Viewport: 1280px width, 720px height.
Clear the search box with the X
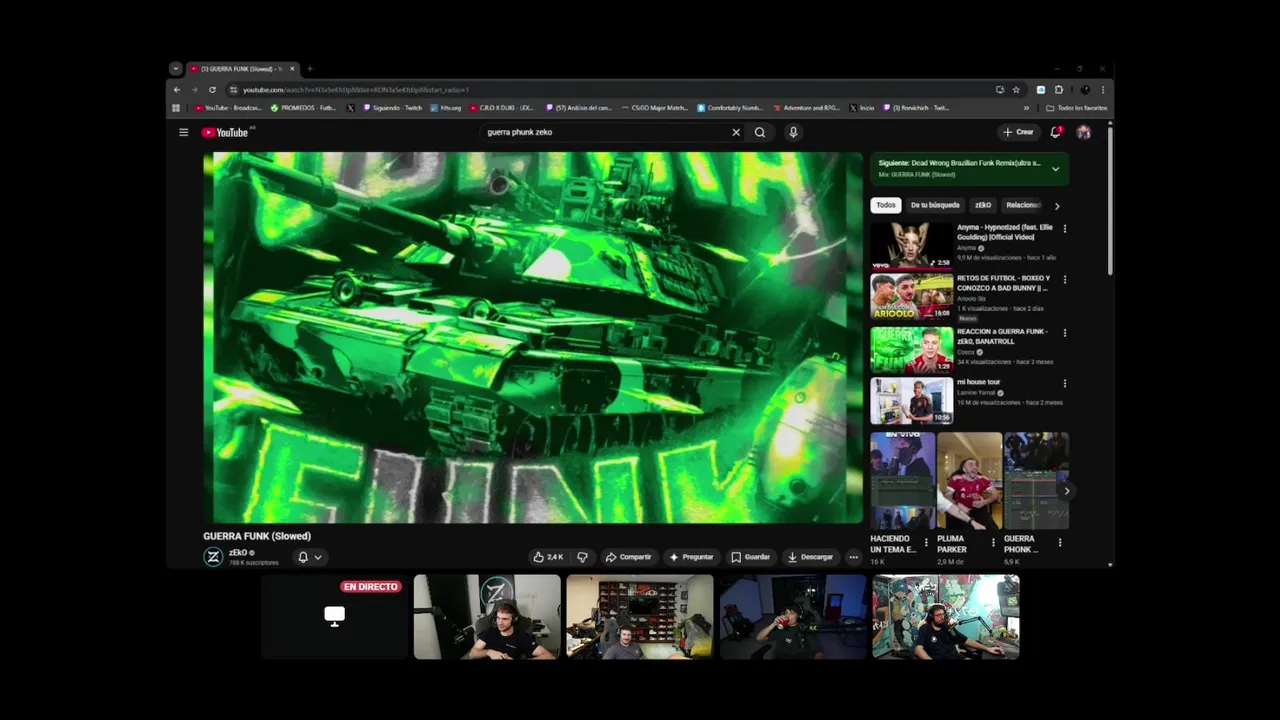[736, 132]
